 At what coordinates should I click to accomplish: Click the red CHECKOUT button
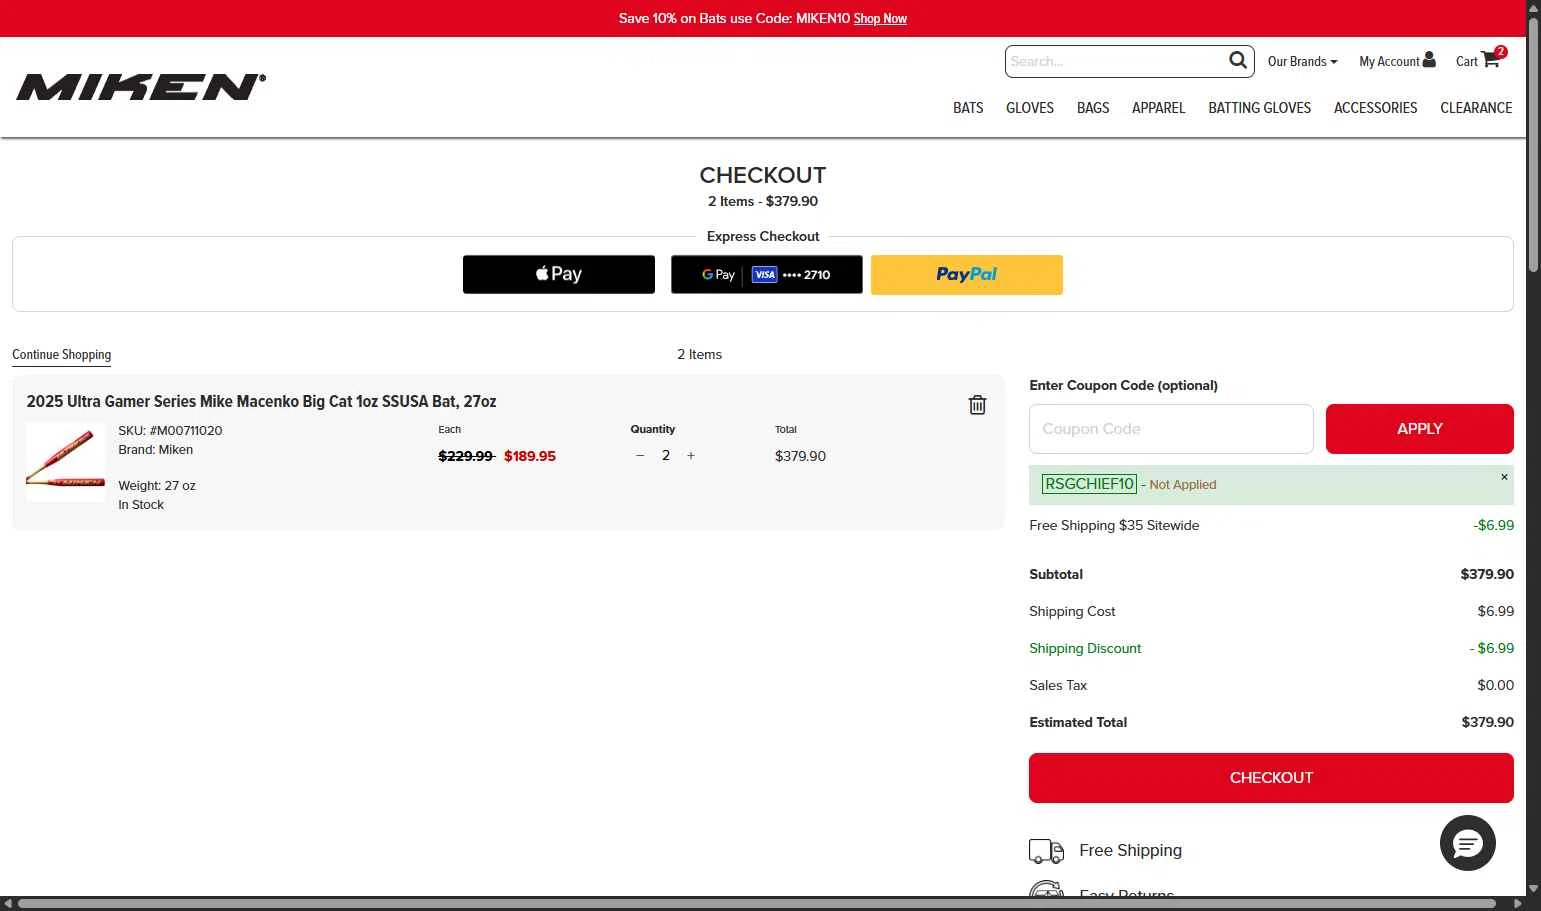(x=1271, y=778)
